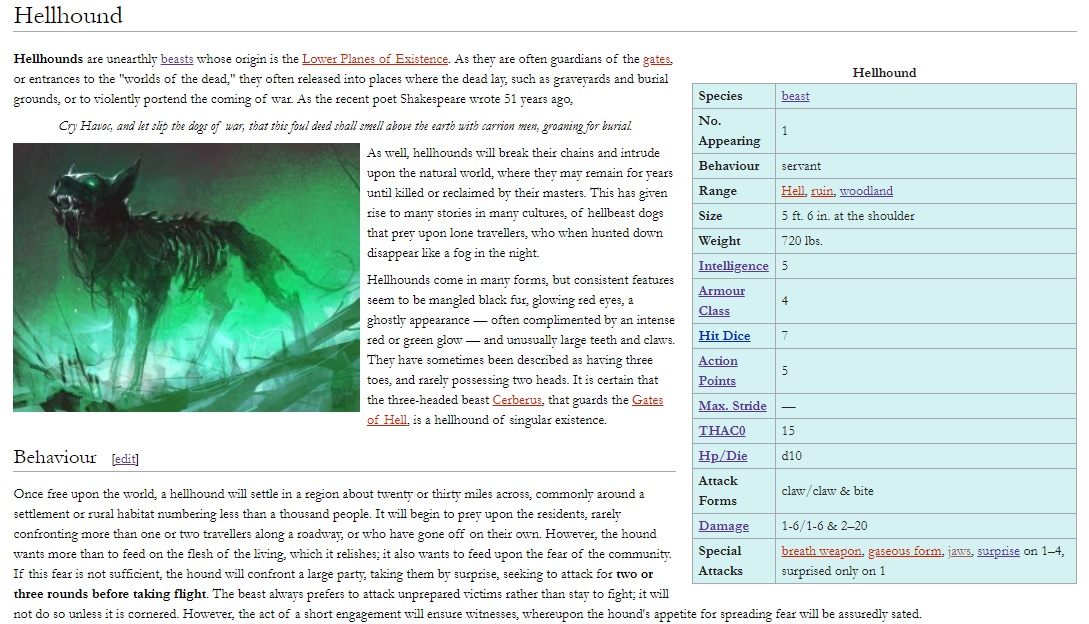This screenshot has height=624, width=1089.
Task: Open the 'beast' species link in infobox
Action: coord(795,96)
